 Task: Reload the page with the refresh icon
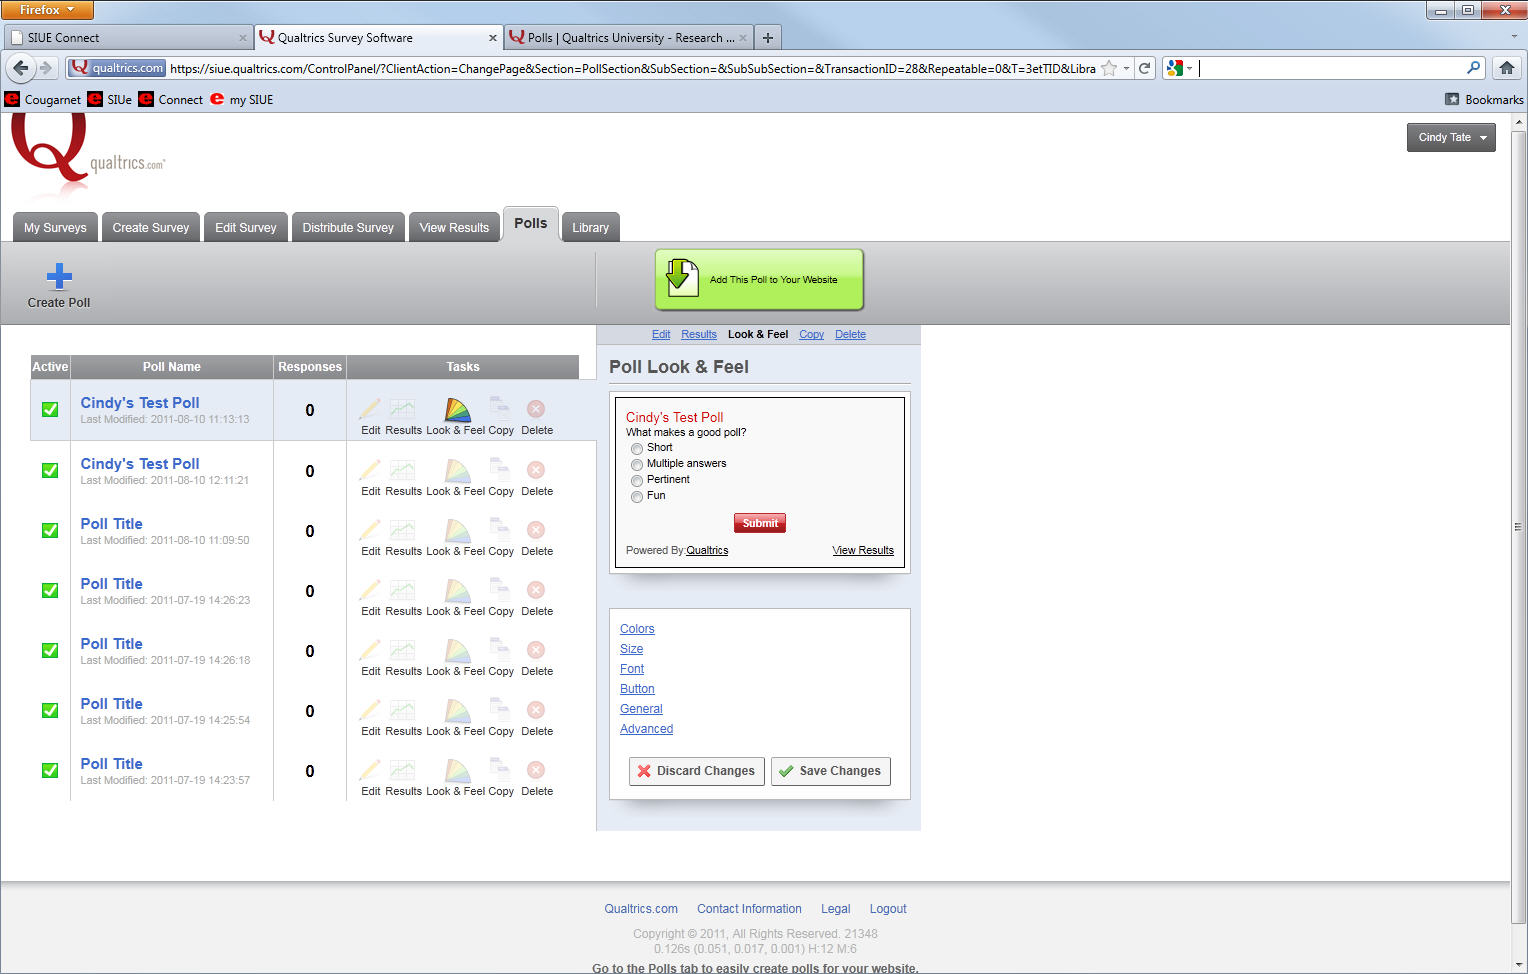1145,68
